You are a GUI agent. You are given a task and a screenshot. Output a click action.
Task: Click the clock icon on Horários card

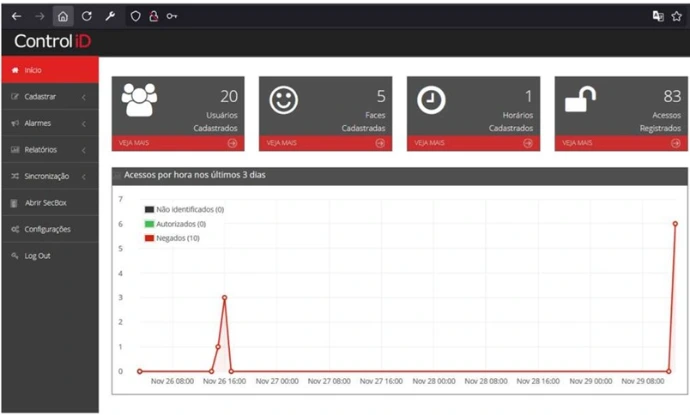(431, 100)
